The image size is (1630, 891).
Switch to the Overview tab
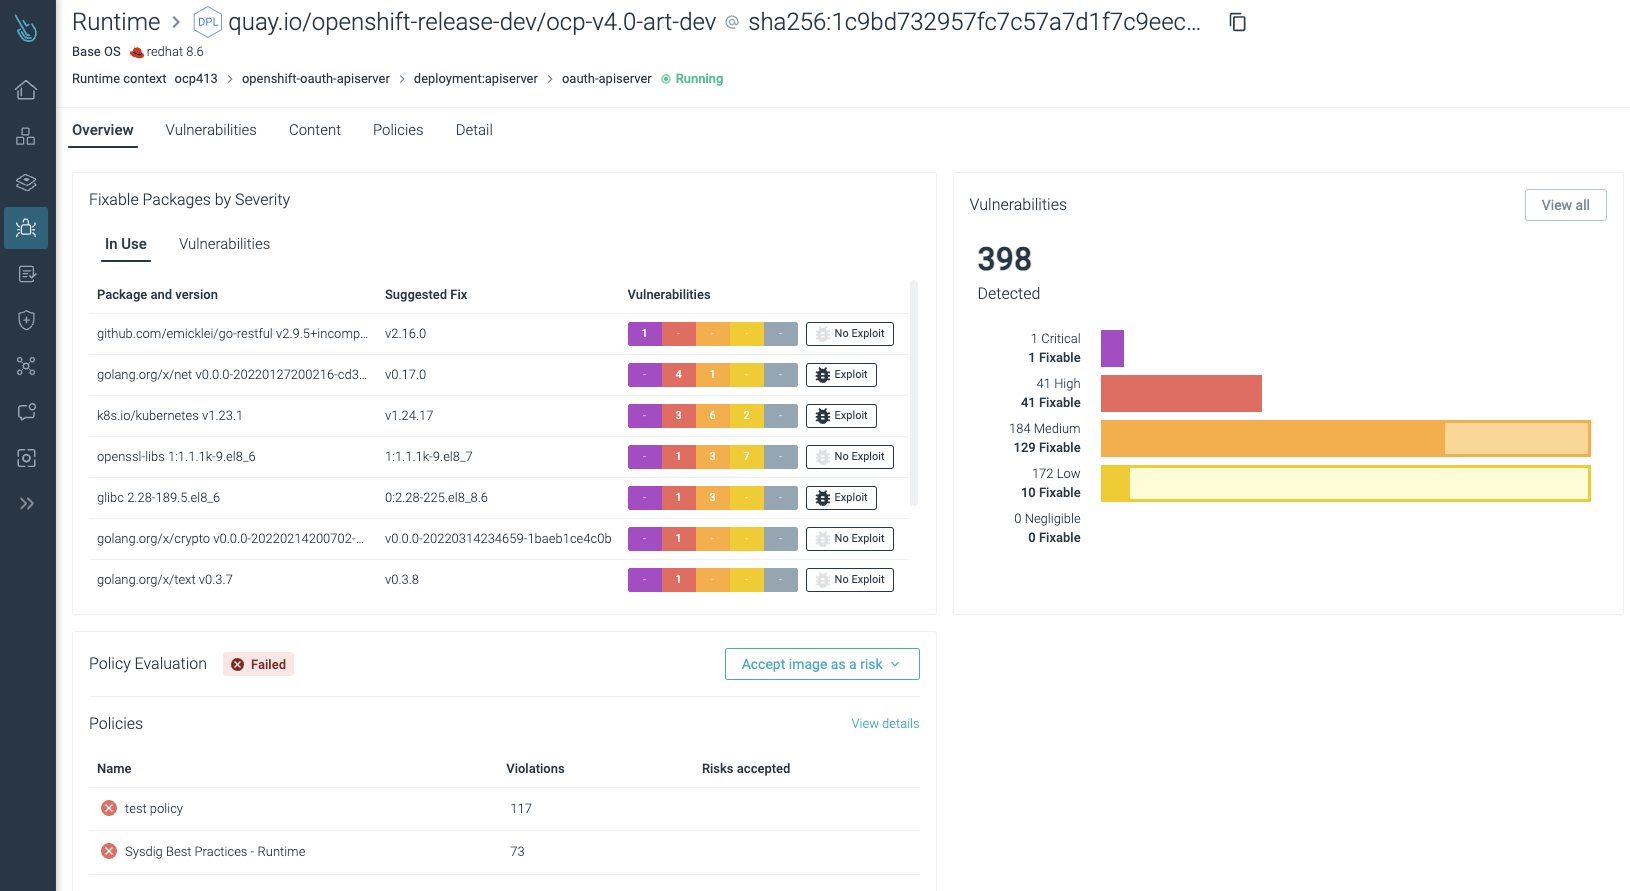tap(102, 130)
